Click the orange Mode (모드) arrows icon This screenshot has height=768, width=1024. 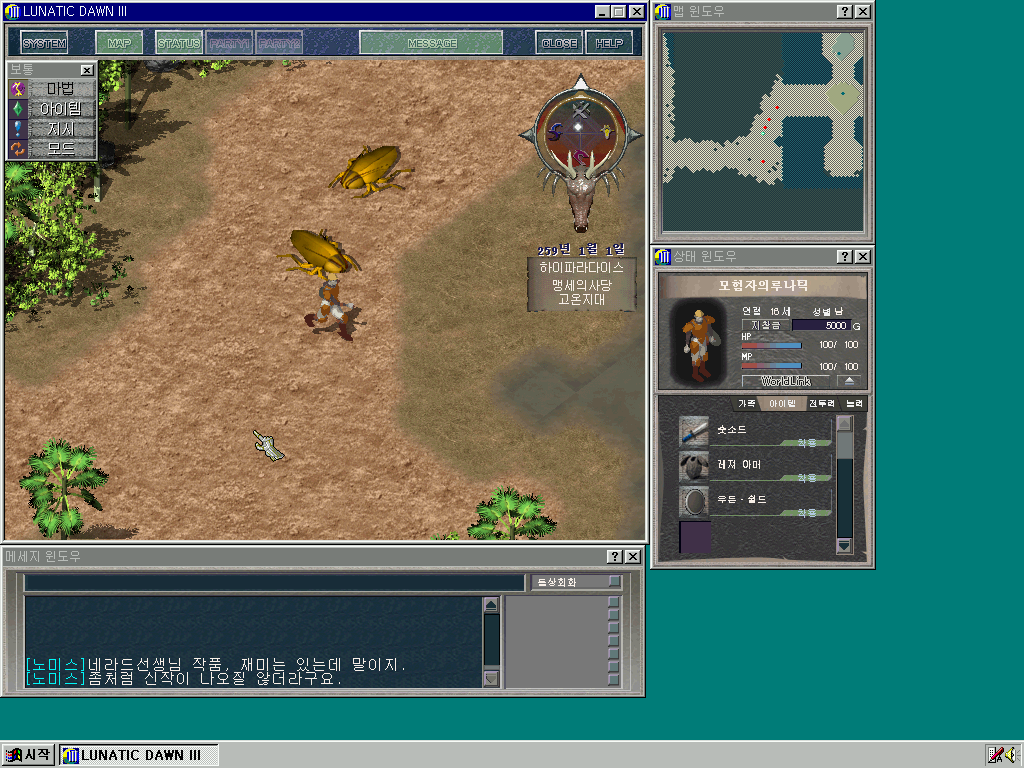pyautogui.click(x=18, y=149)
